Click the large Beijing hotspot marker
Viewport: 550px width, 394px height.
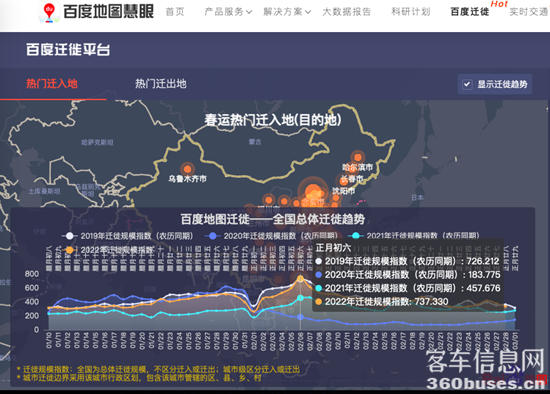pos(313,192)
